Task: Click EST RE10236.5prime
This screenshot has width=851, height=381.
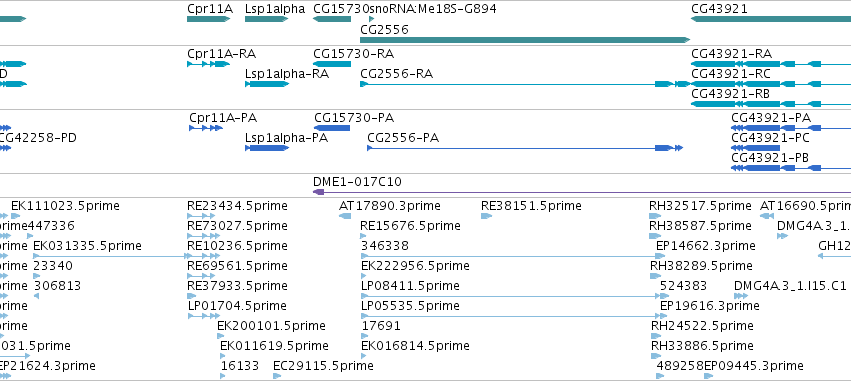Action: 237,246
